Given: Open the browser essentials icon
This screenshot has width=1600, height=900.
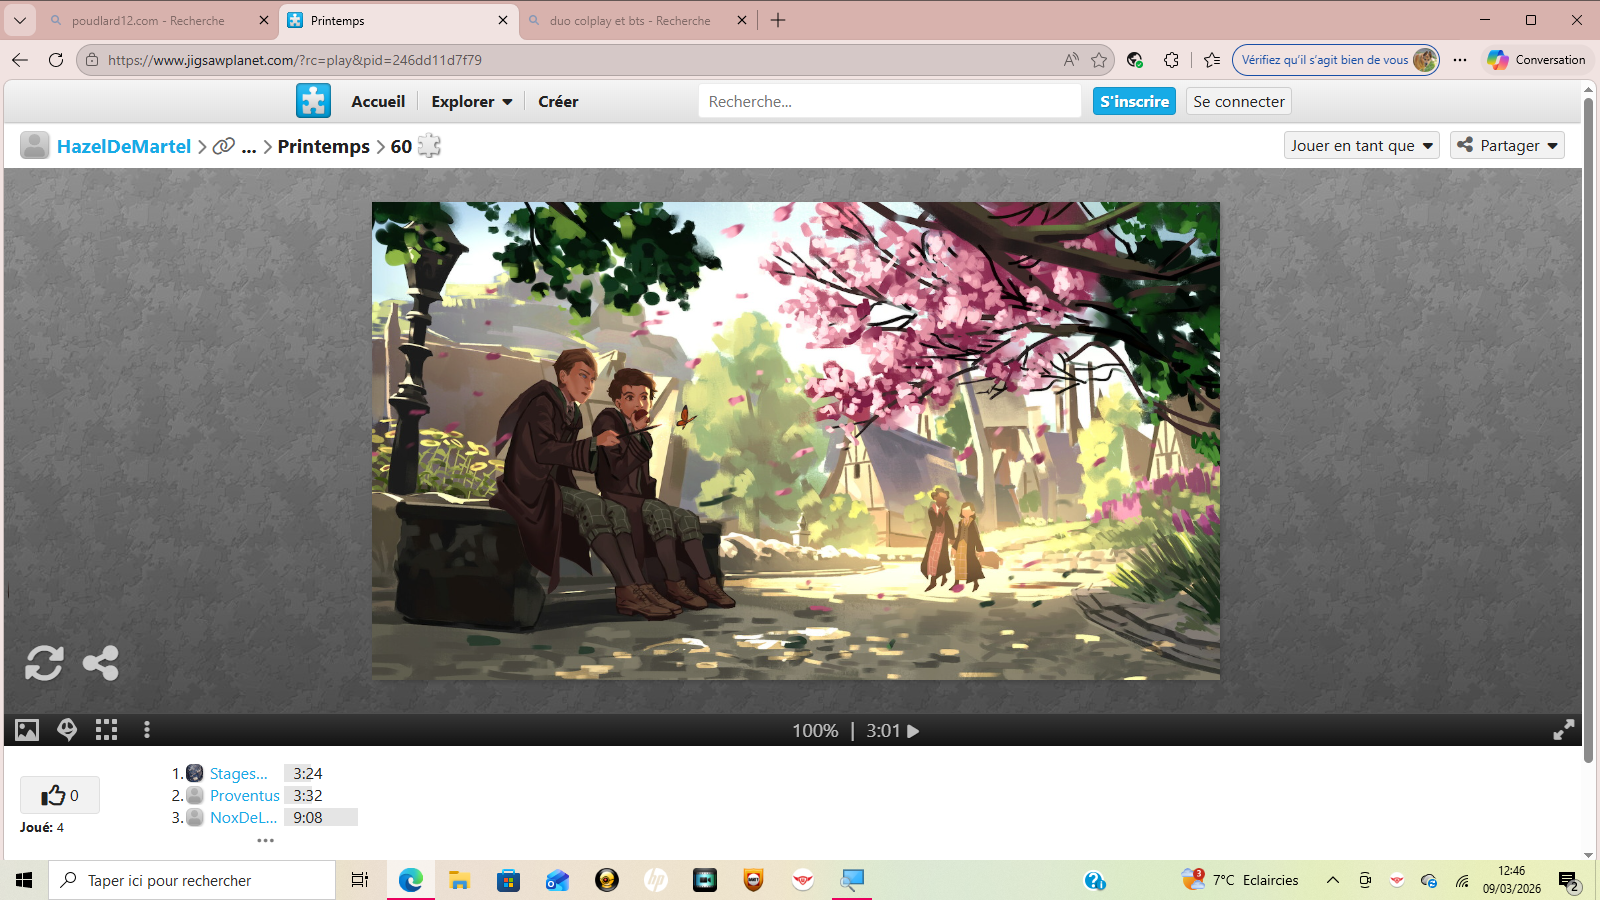Looking at the screenshot, I should [x=1134, y=60].
